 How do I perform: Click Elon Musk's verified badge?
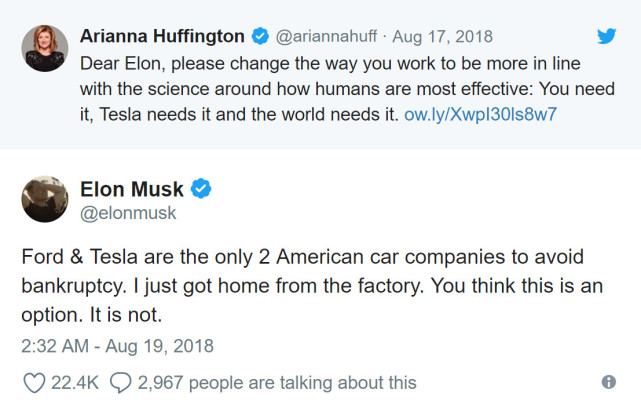(200, 189)
